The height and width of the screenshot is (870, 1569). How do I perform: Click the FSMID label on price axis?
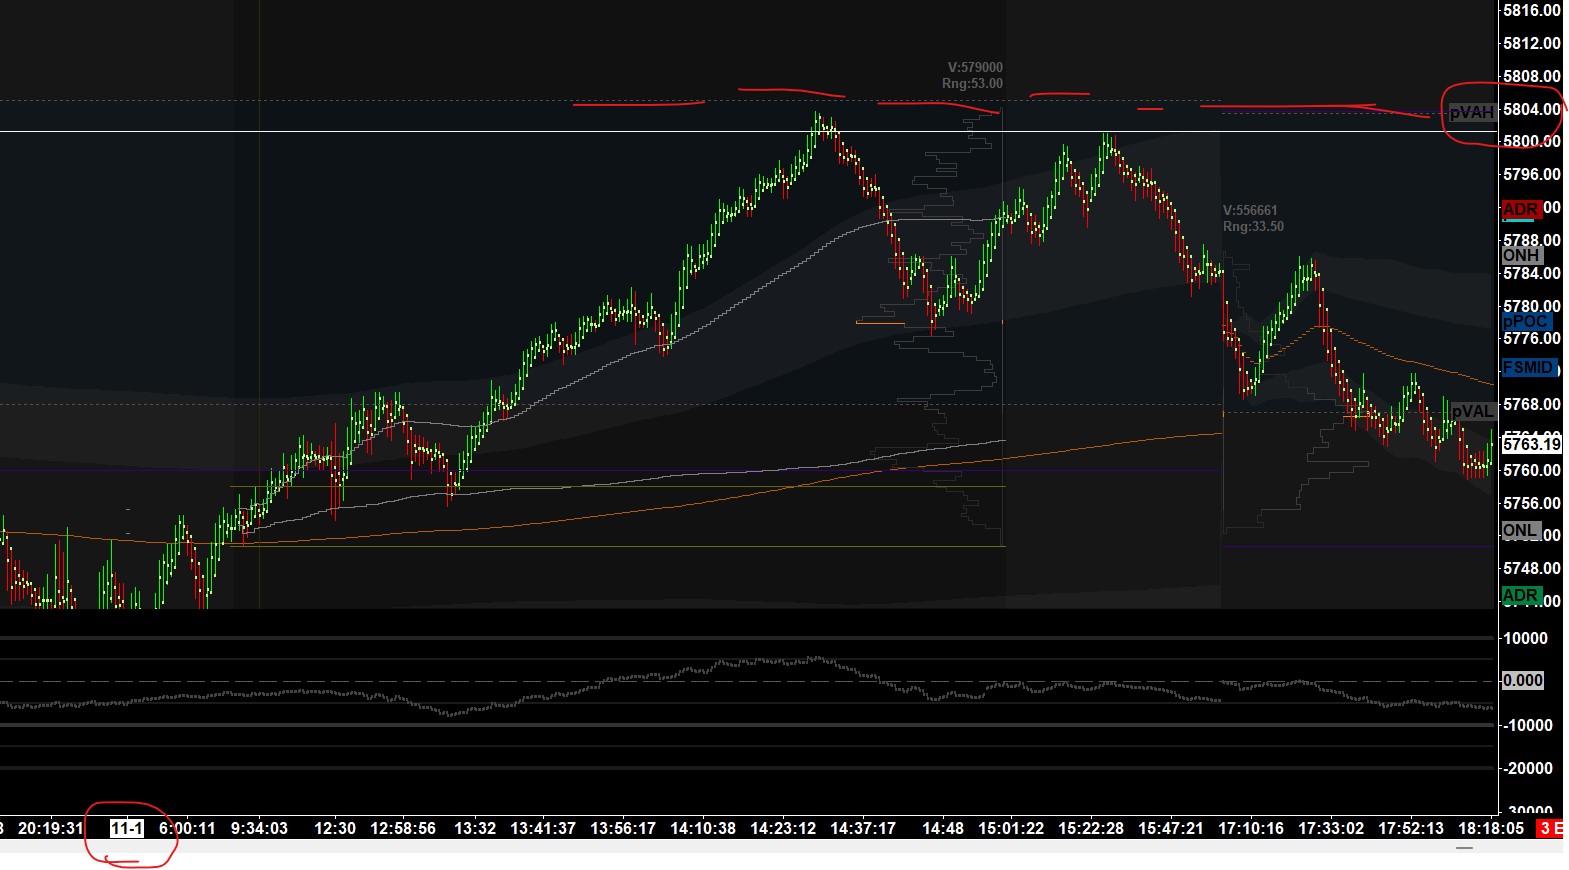1529,367
